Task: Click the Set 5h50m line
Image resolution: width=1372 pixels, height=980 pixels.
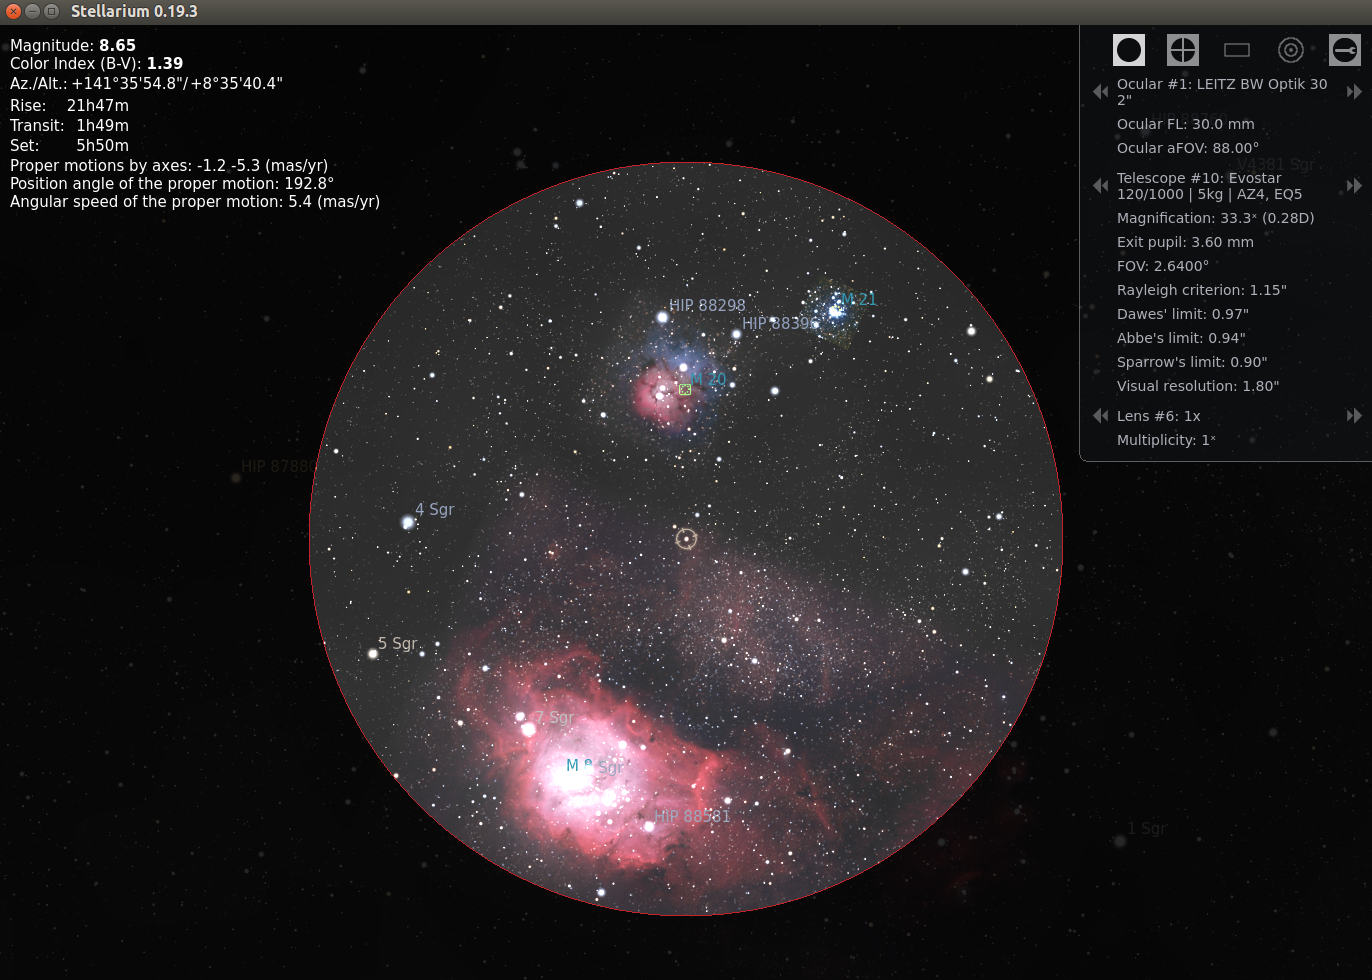Action: pos(69,146)
